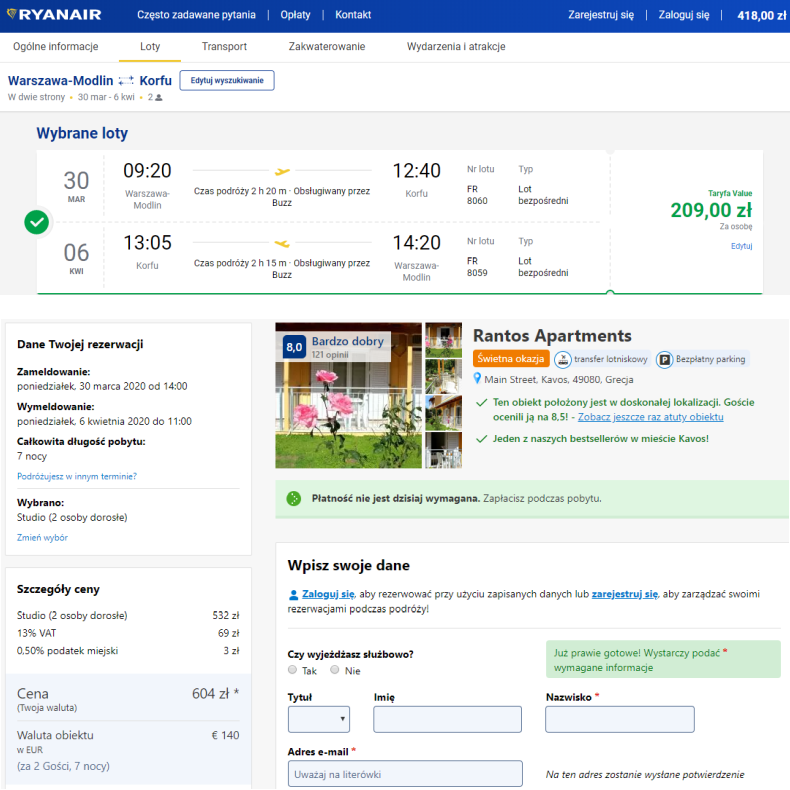This screenshot has width=790, height=790.
Task: Click the Korfu destination title
Action: (x=155, y=81)
